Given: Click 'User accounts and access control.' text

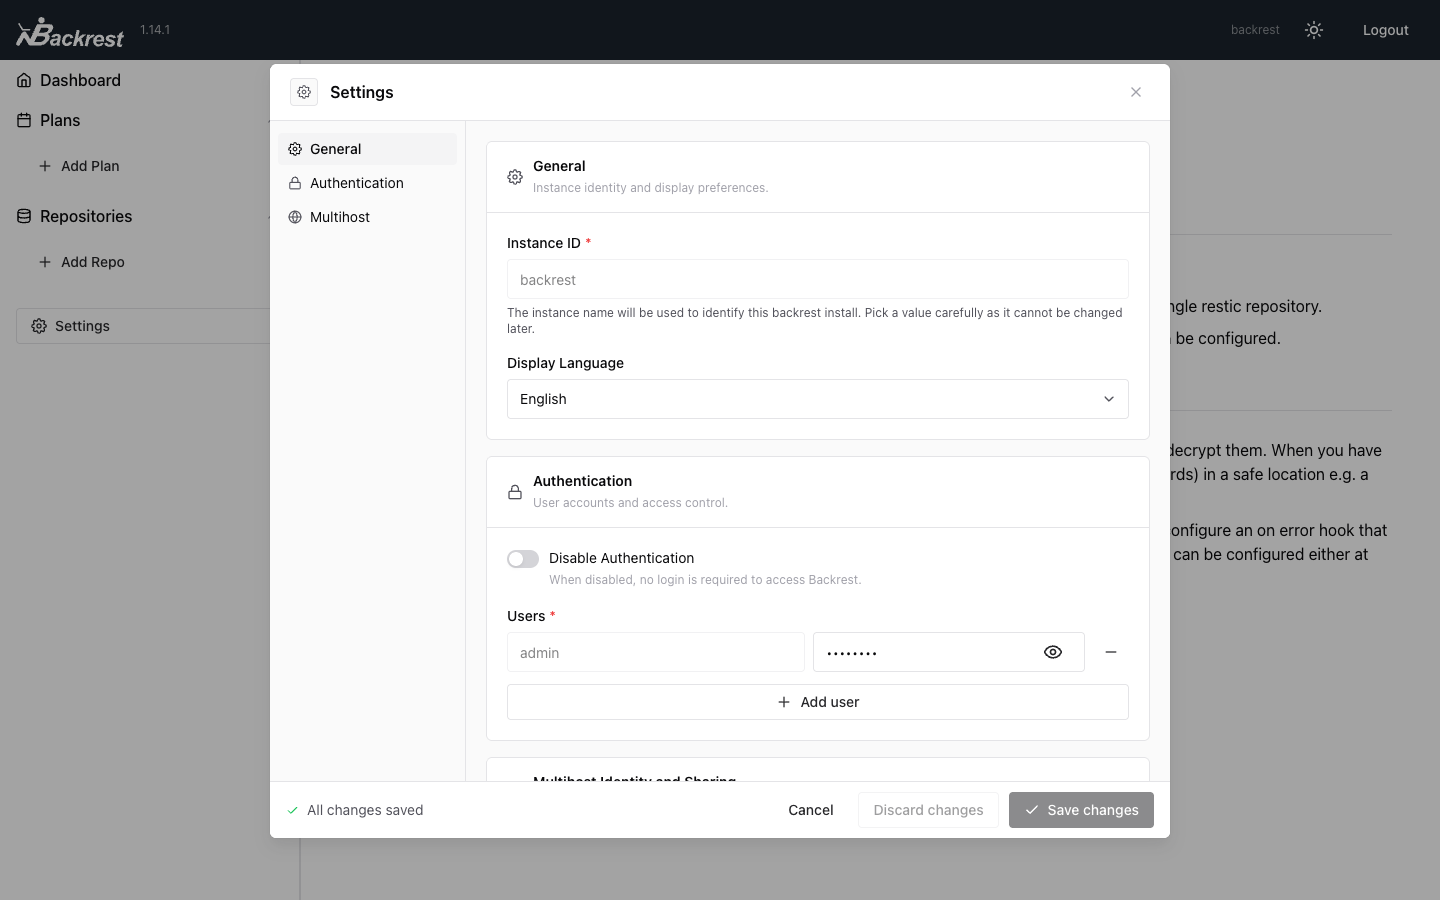Looking at the screenshot, I should coord(630,503).
